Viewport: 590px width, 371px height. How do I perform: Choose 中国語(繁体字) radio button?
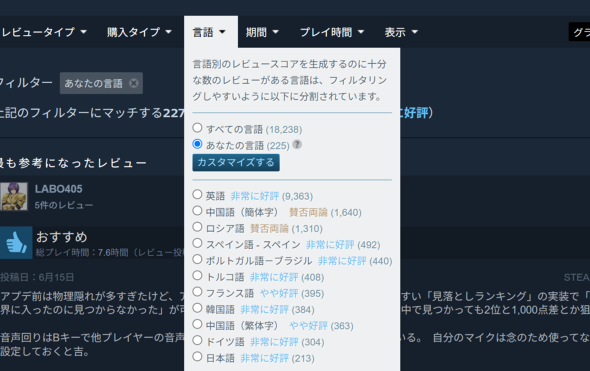pyautogui.click(x=197, y=324)
